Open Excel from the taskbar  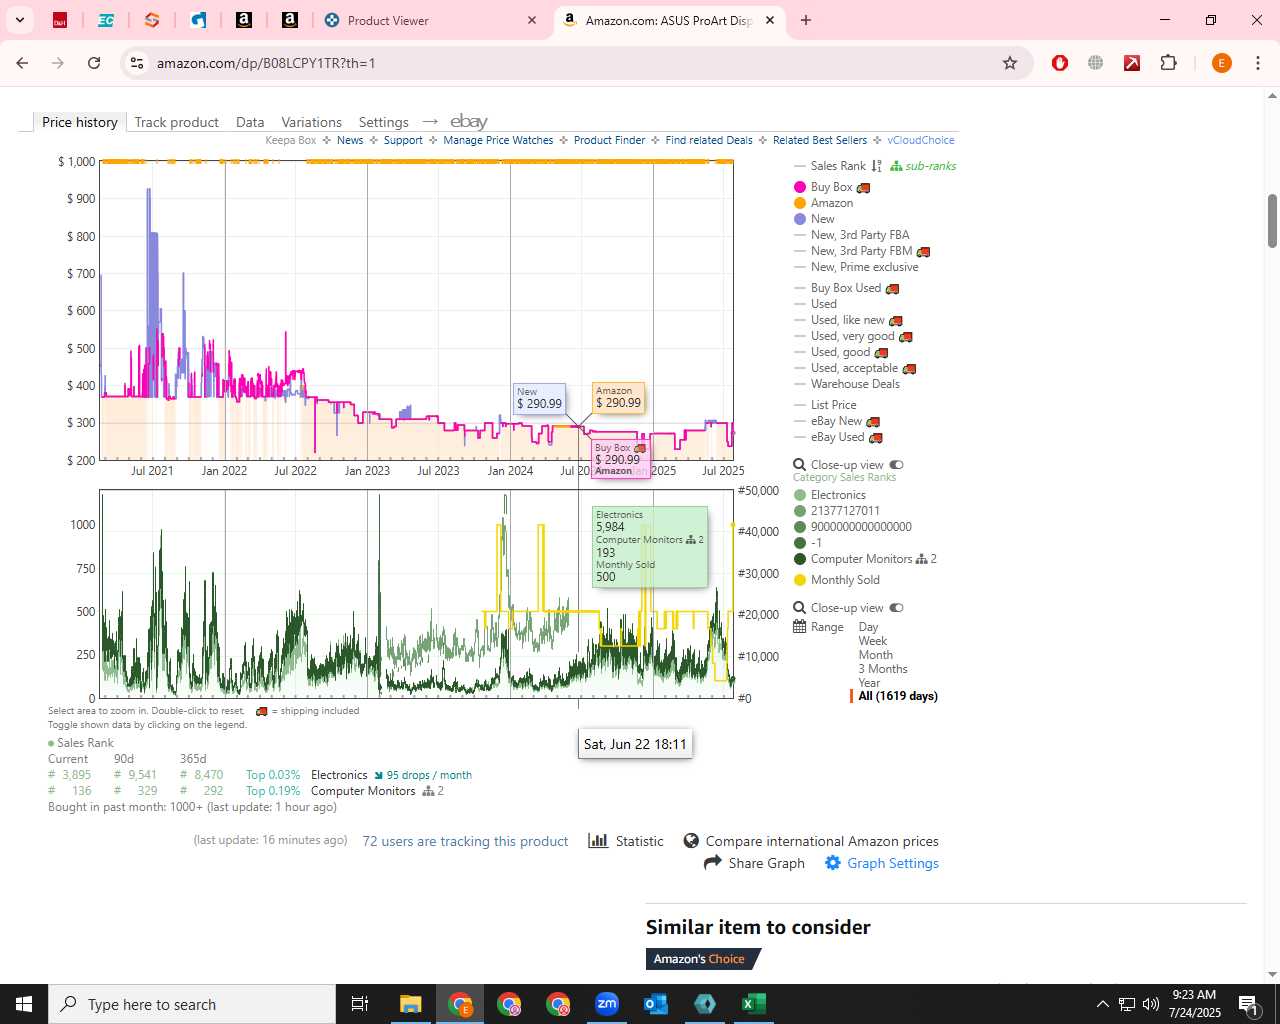[754, 1004]
